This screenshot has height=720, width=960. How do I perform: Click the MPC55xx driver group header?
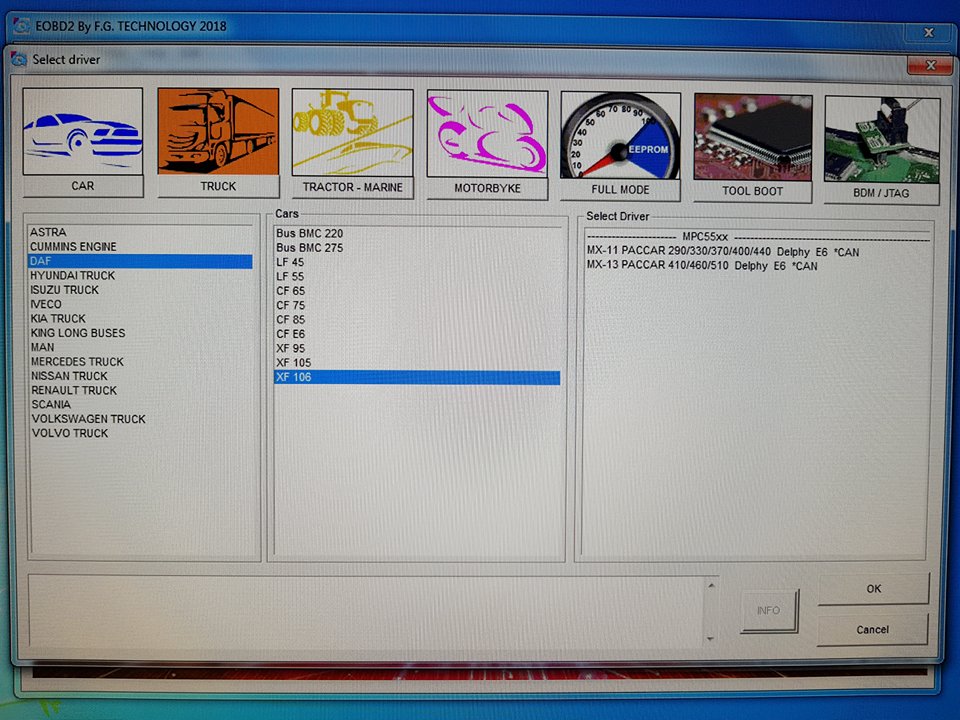(705, 237)
